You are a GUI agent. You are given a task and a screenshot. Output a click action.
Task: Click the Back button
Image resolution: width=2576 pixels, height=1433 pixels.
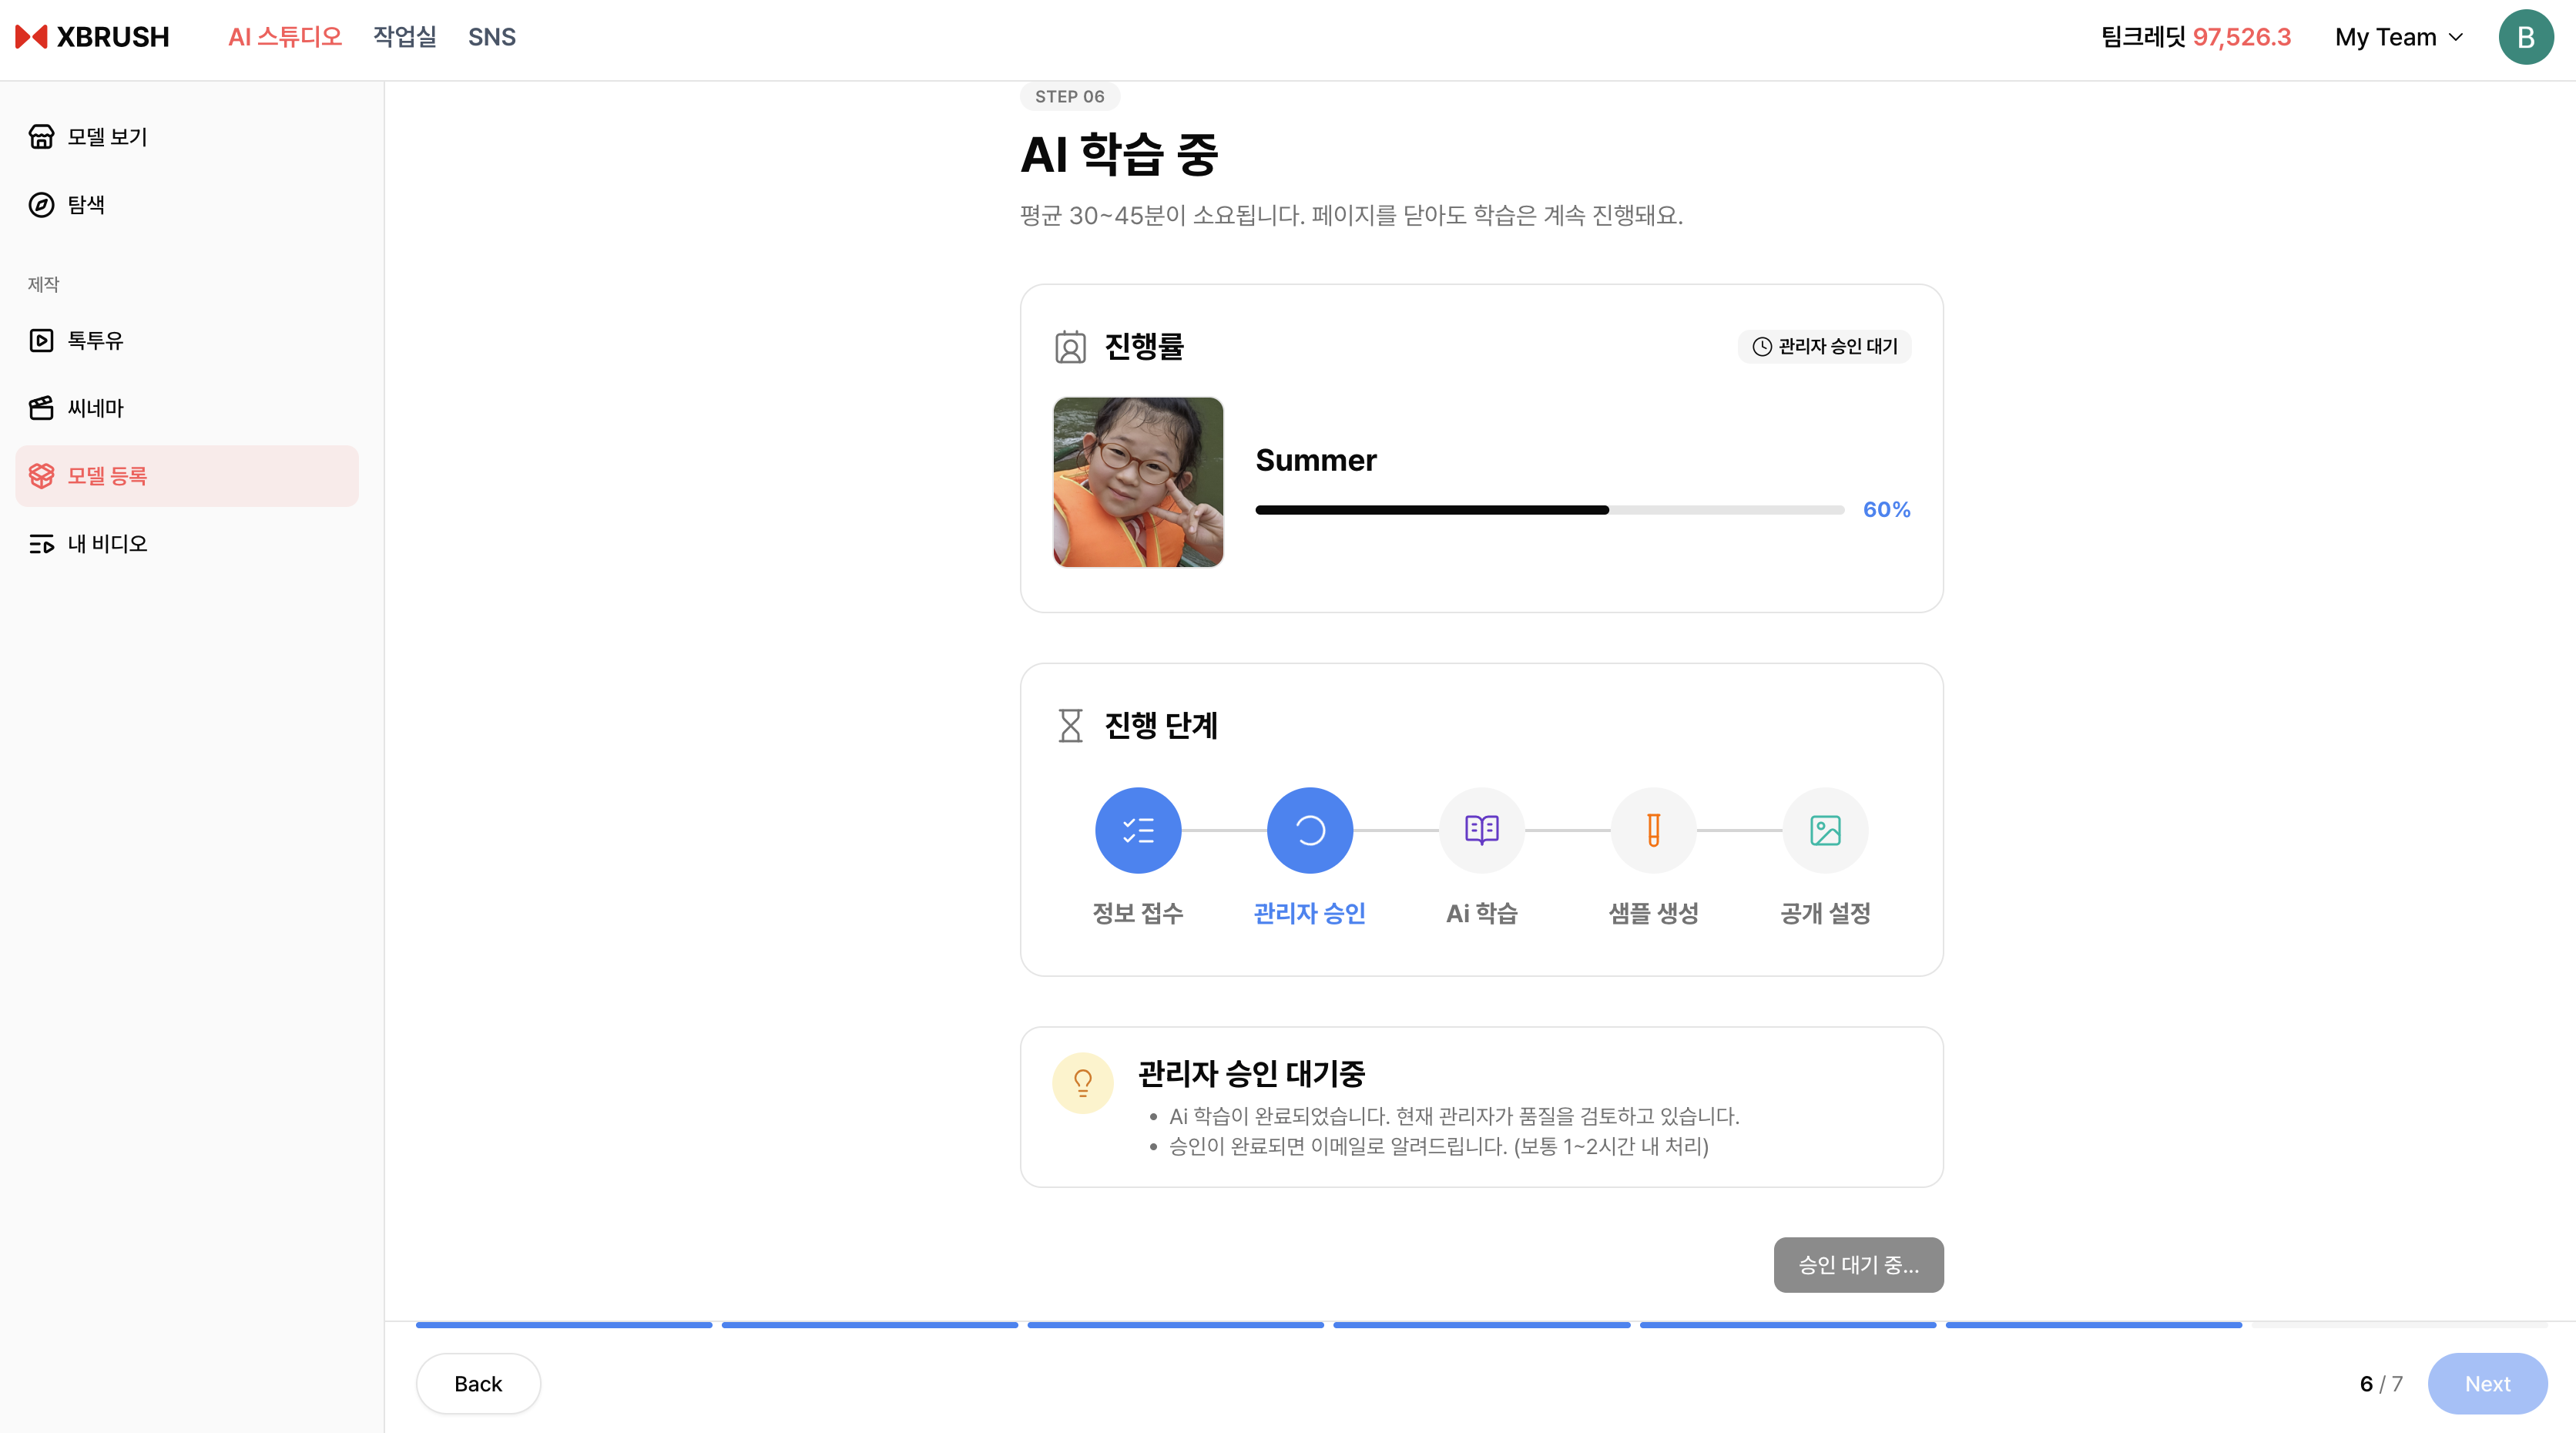point(478,1383)
